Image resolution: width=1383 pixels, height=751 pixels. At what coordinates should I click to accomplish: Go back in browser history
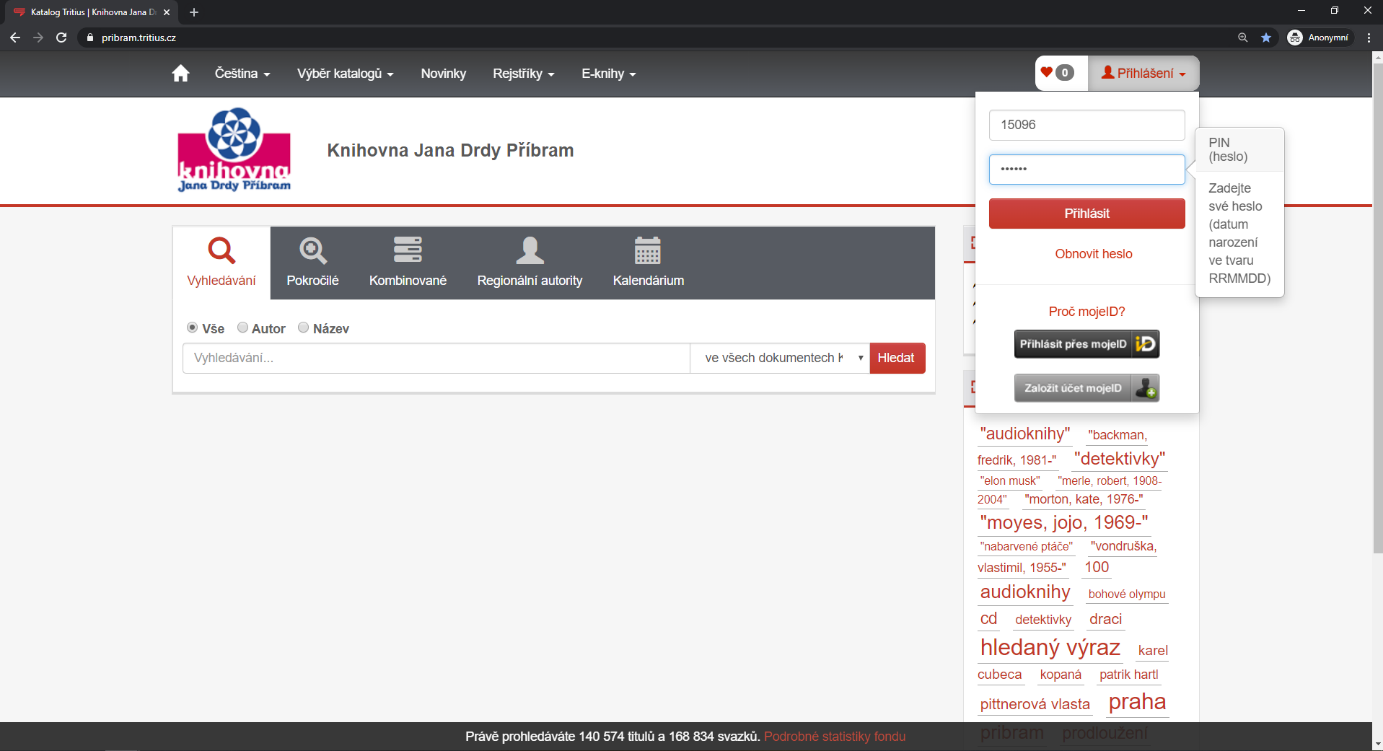pyautogui.click(x=15, y=37)
